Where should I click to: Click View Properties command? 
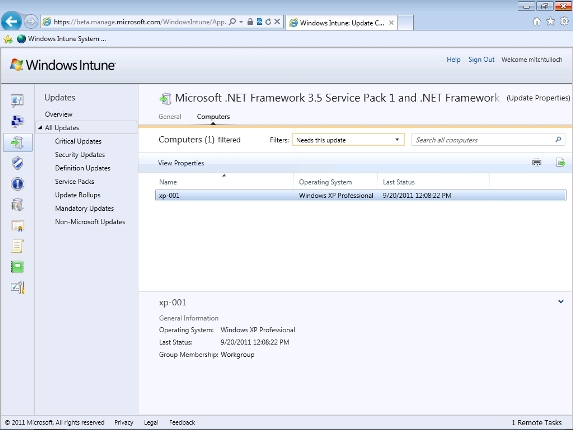click(x=181, y=163)
